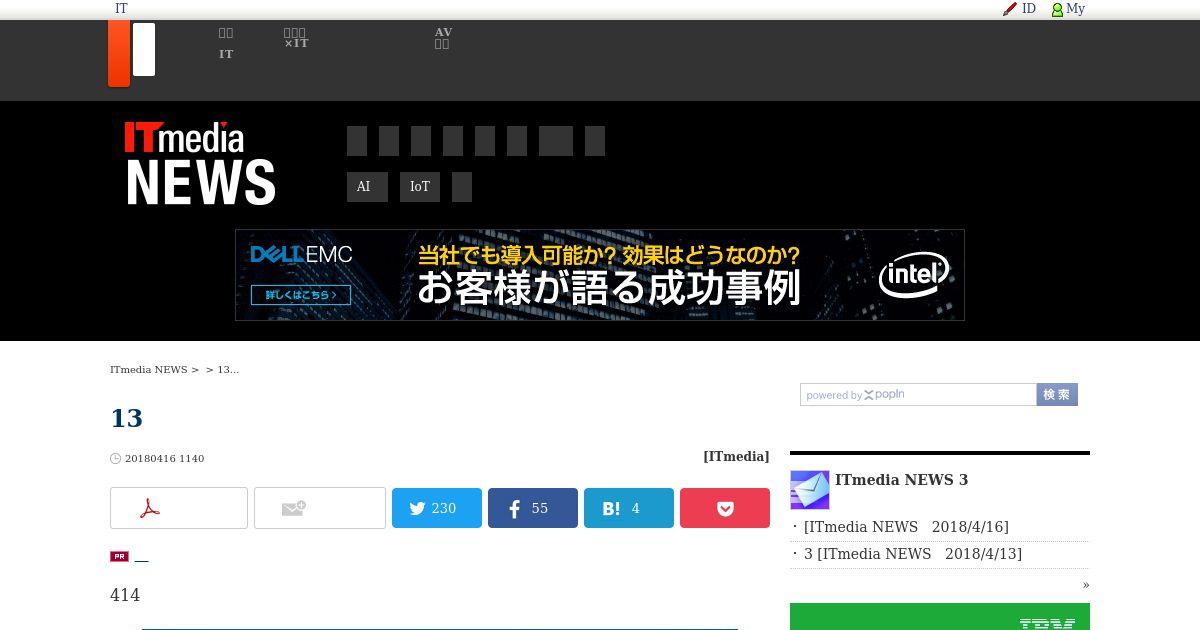Click the 詳しくはこちら button in Dell ad
The width and height of the screenshot is (1200, 630).
pos(301,295)
